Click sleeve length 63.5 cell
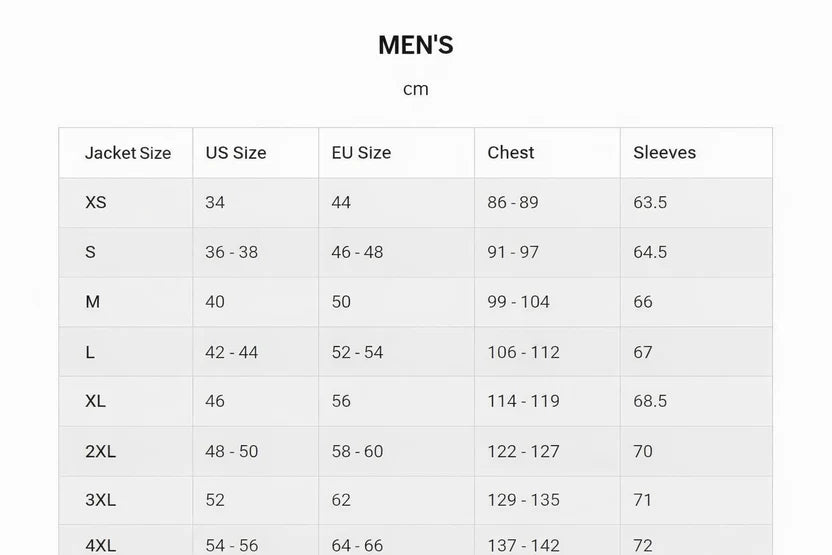This screenshot has height=555, width=832. [x=650, y=202]
